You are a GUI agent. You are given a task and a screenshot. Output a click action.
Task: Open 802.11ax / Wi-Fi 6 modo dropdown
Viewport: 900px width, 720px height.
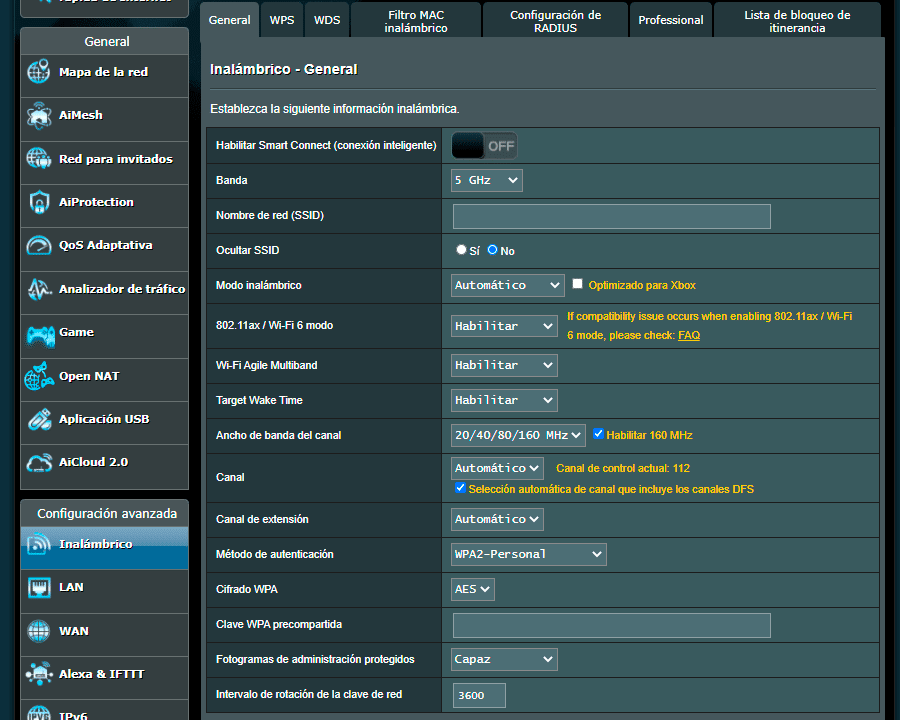coord(504,326)
